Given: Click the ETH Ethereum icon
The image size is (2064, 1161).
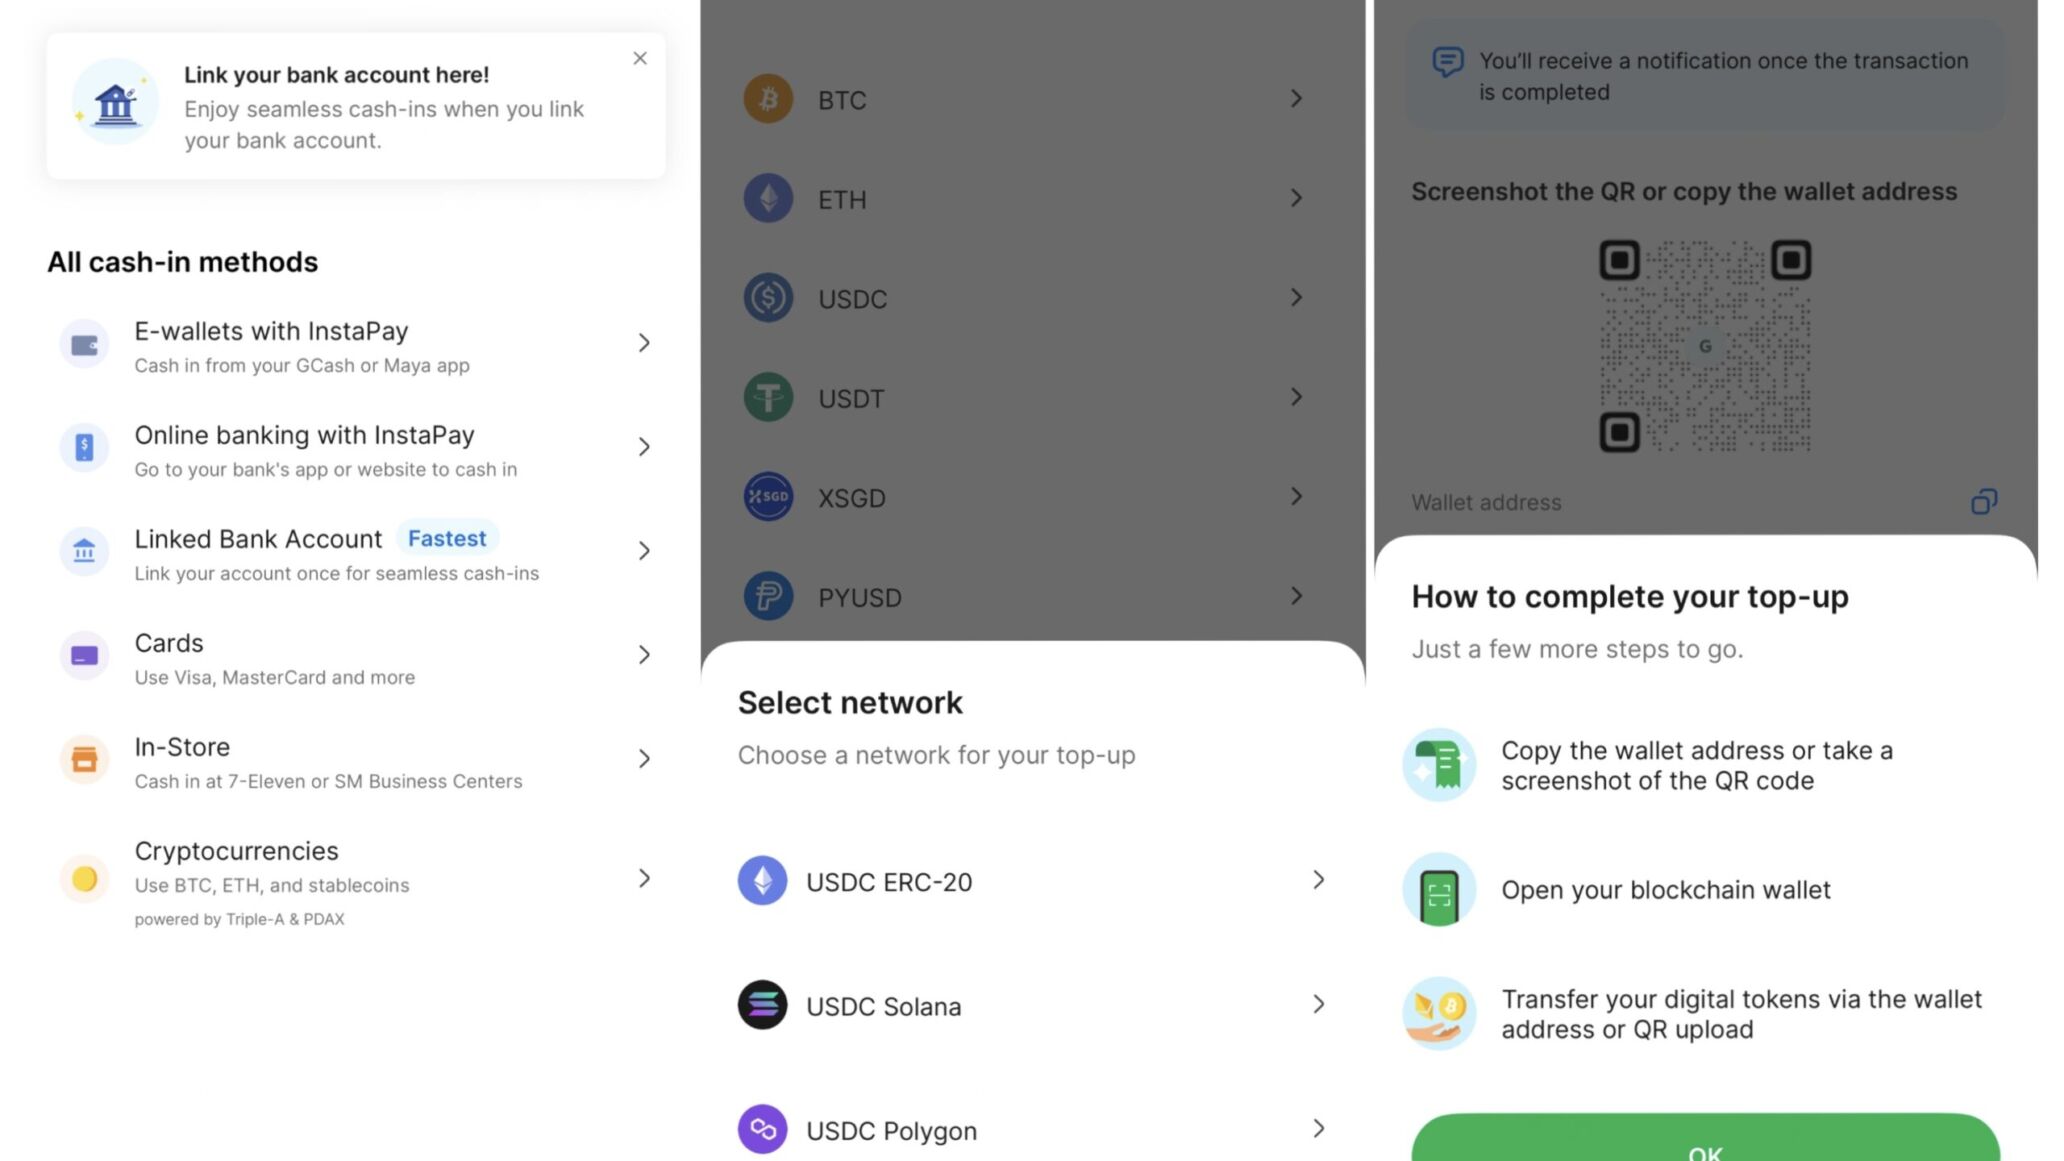Looking at the screenshot, I should pos(767,198).
